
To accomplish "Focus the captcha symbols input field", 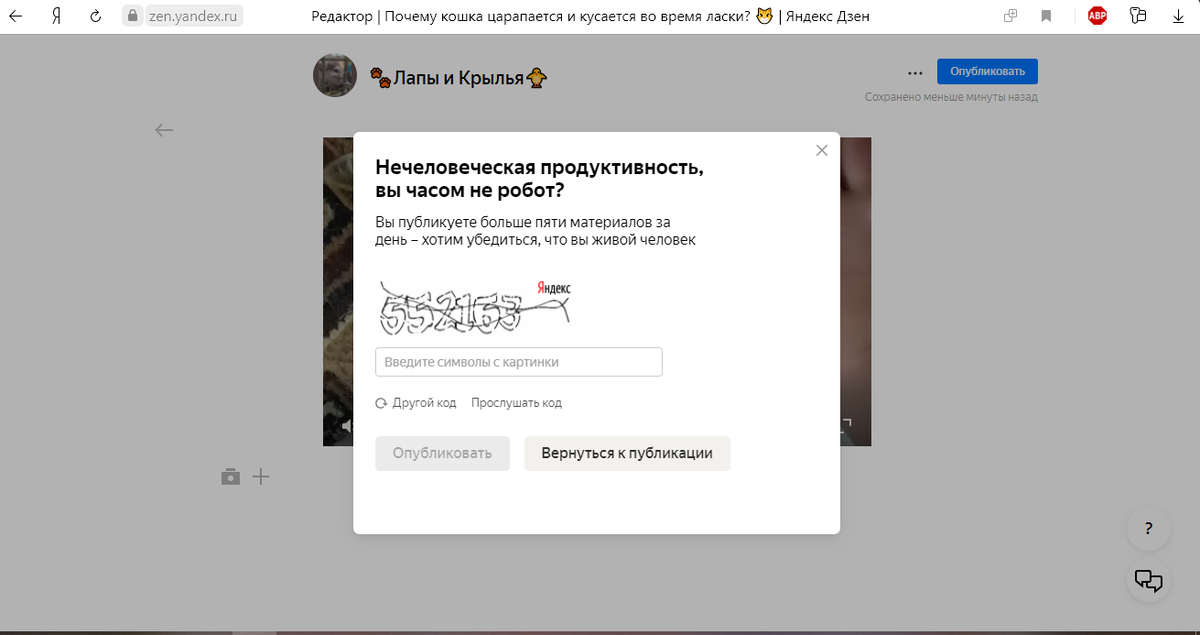I will 518,362.
